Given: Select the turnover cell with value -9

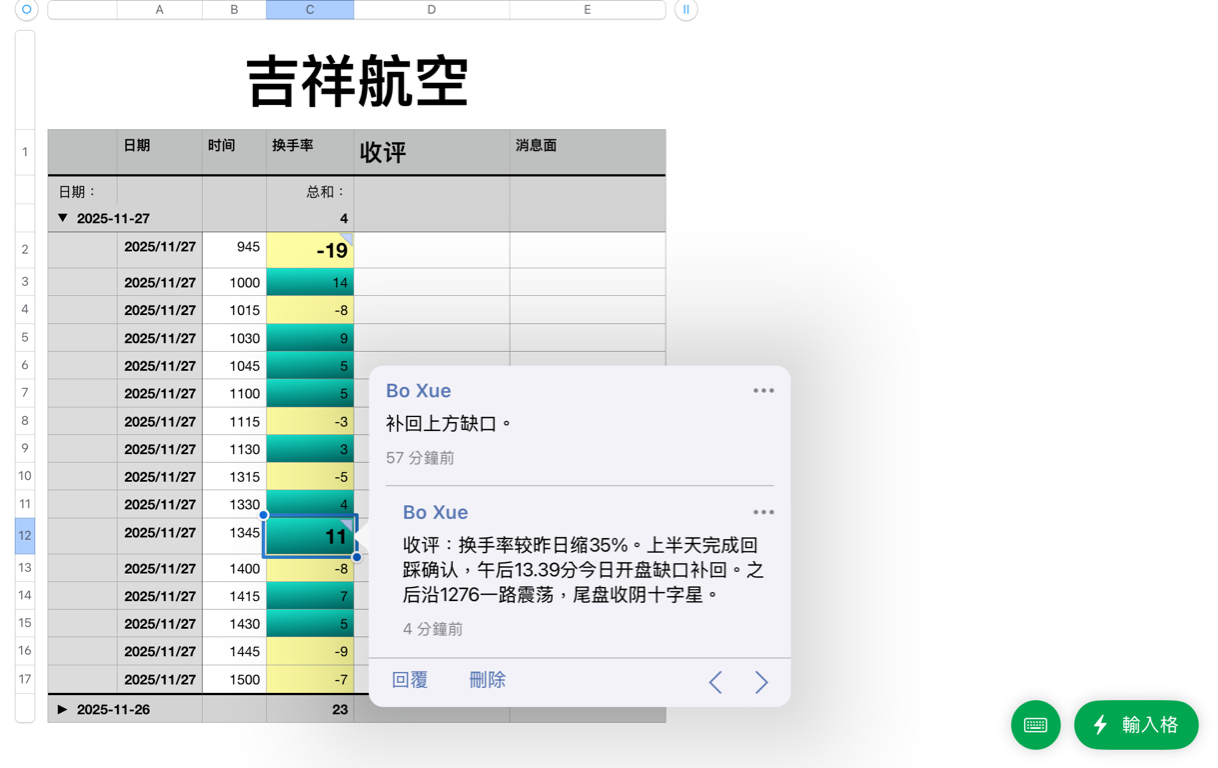Looking at the screenshot, I should [x=310, y=651].
